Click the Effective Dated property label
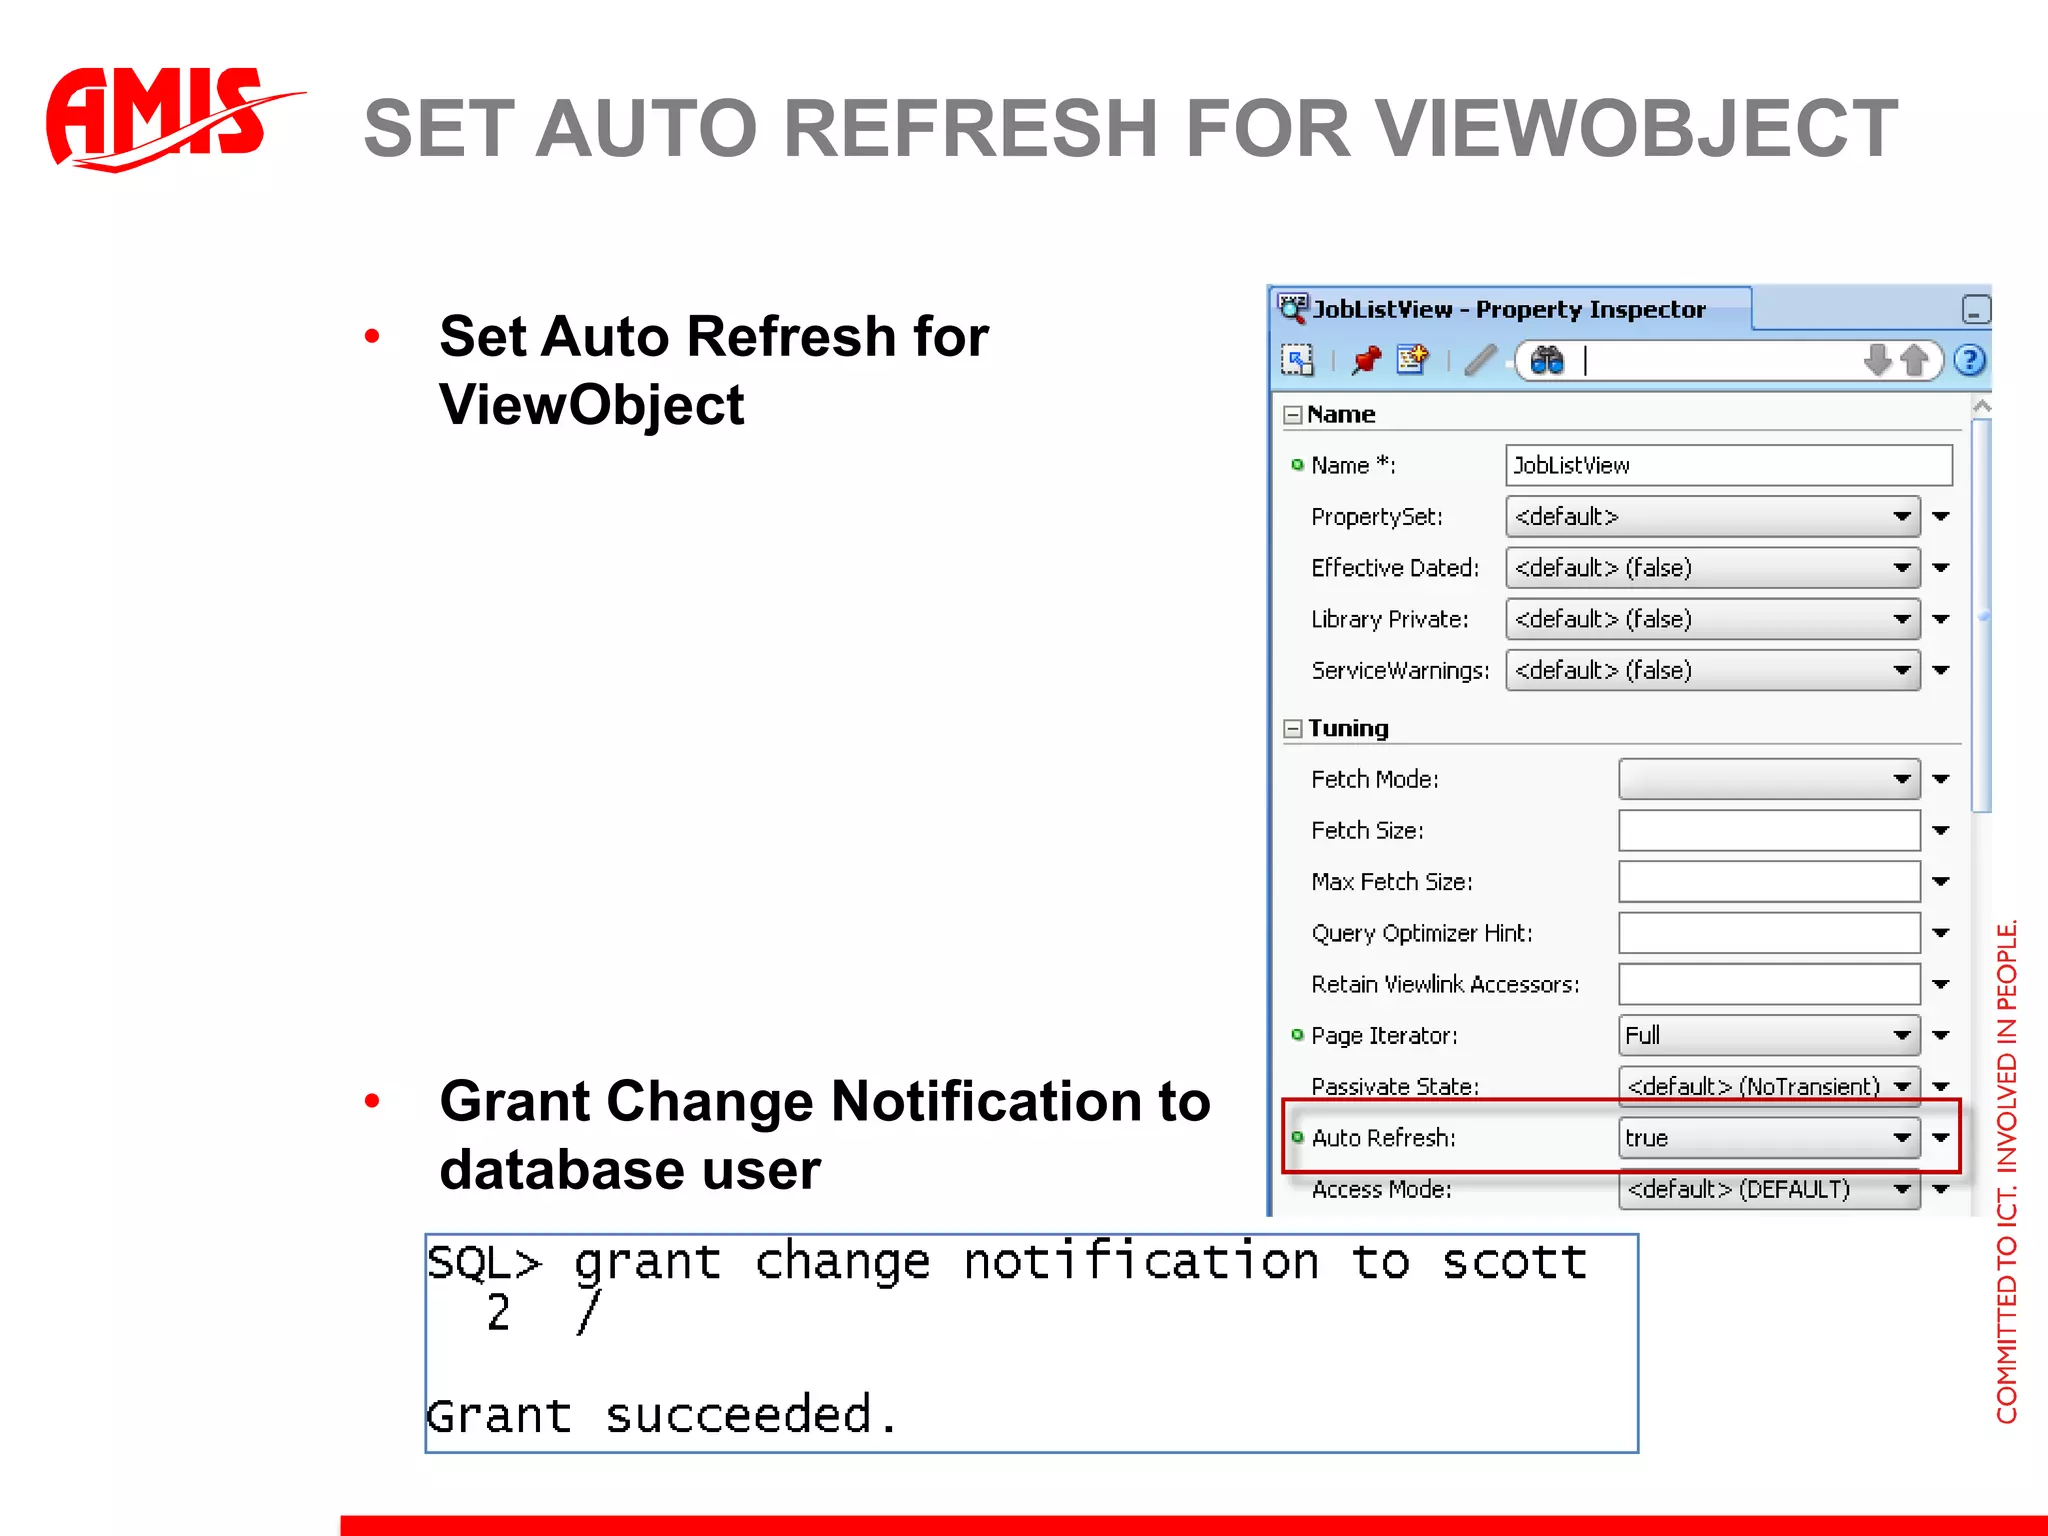The image size is (2048, 1536). coord(1395,568)
